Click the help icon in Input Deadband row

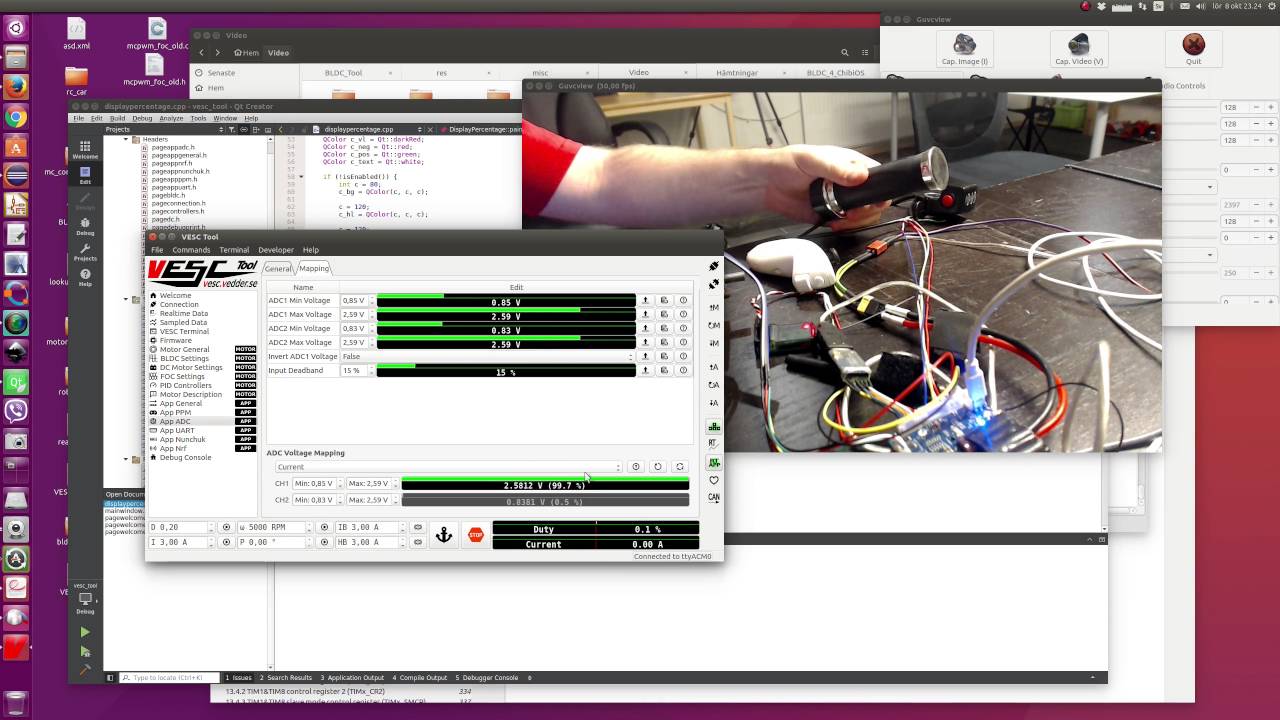683,370
